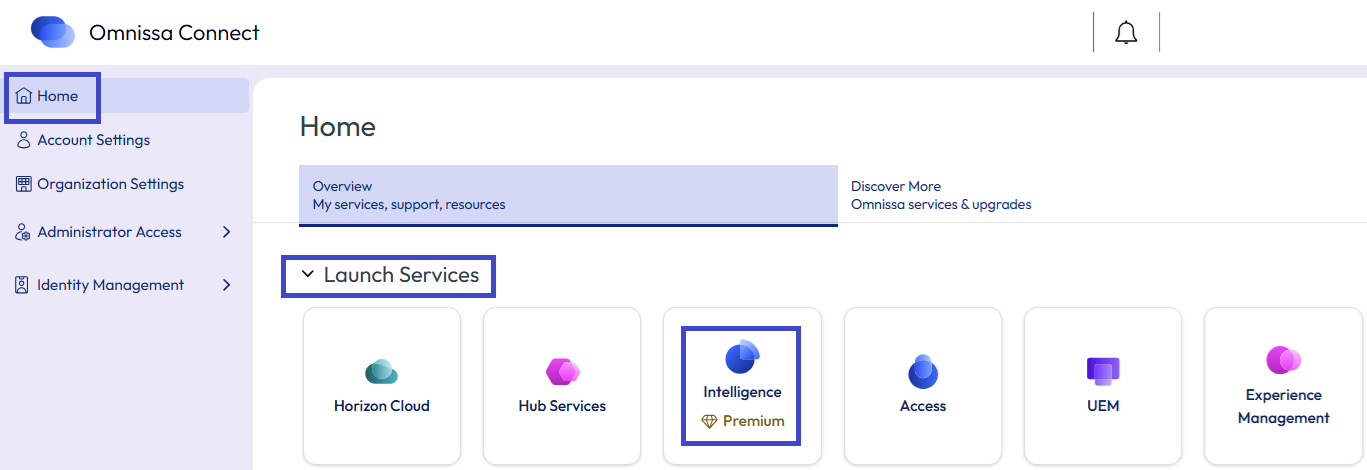Viewport: 1367px width, 470px height.
Task: Click 'Omnissa services & upgrades' text
Action: point(941,204)
